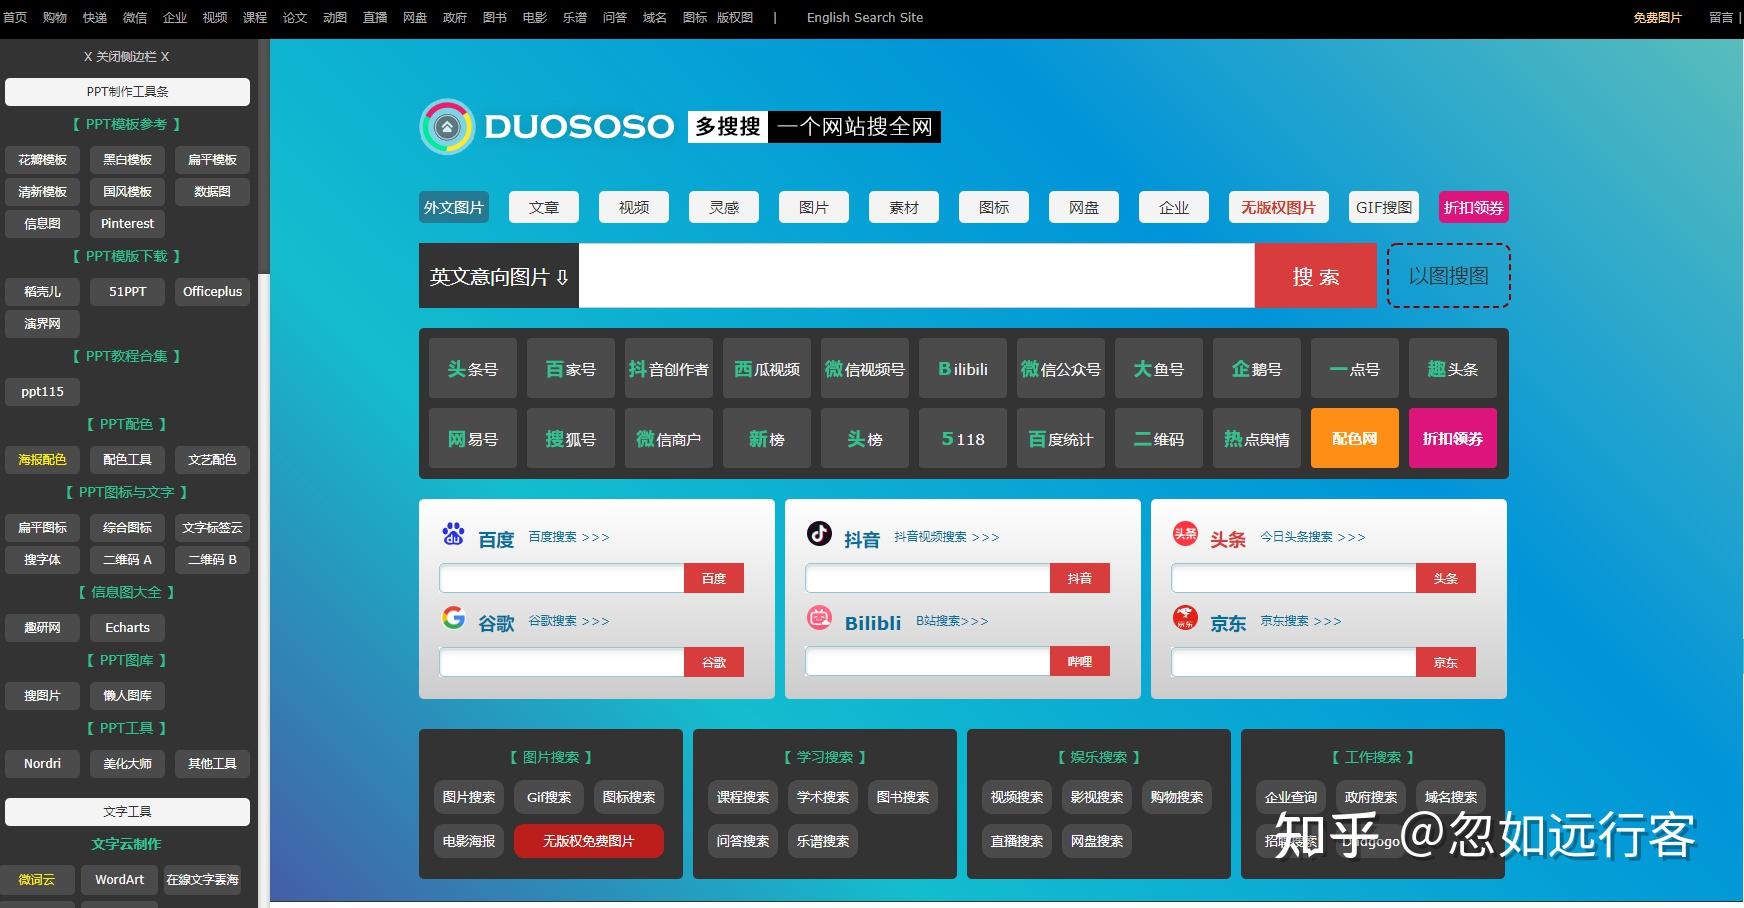Open the Bilibili shortcut tile

963,368
